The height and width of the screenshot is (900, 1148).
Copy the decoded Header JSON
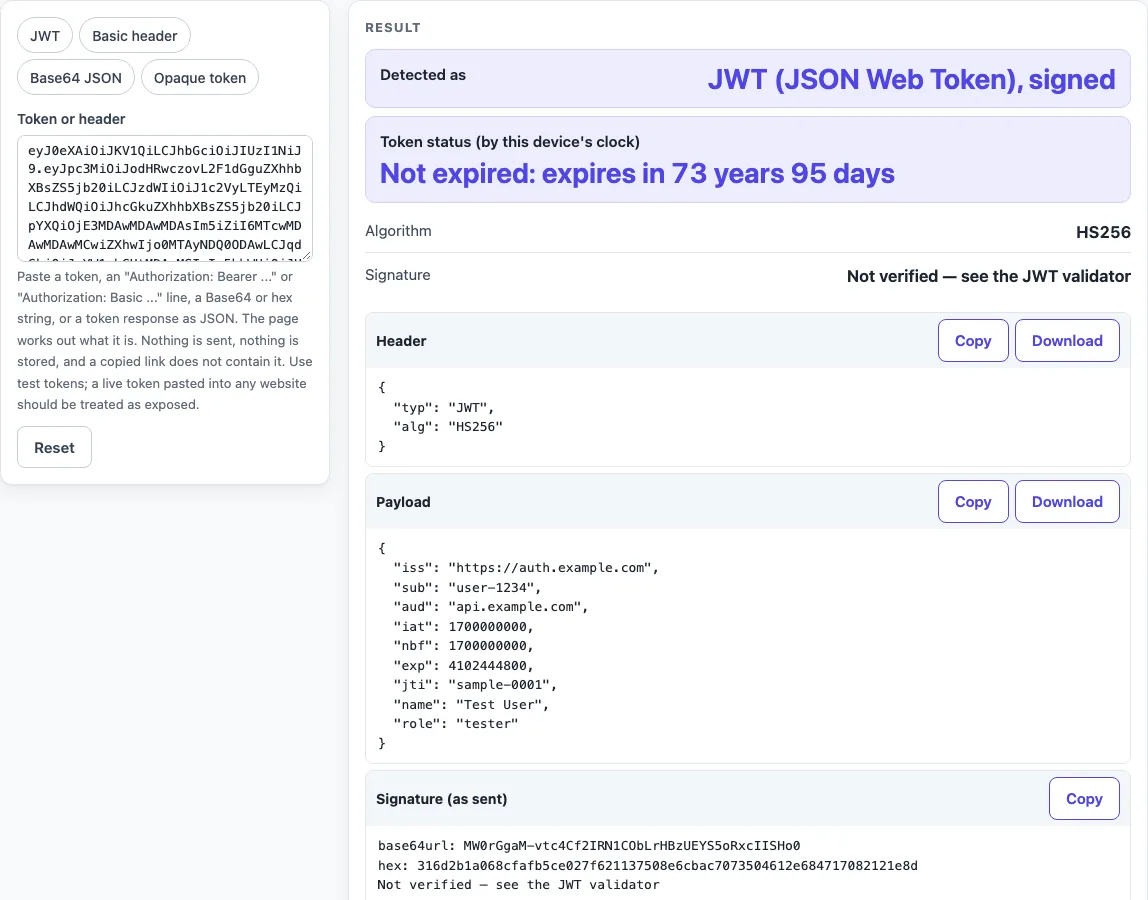tap(973, 341)
